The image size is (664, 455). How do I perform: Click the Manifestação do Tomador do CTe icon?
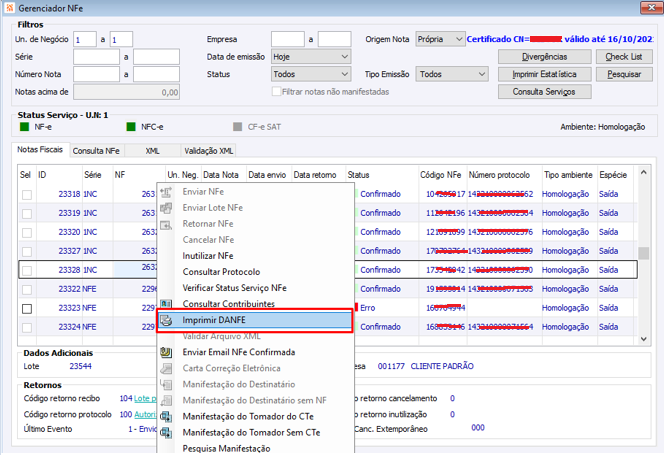[167, 416]
